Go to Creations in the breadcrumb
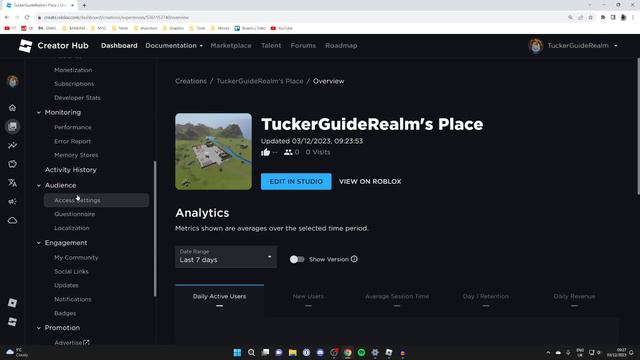The image size is (640, 360). click(x=191, y=81)
